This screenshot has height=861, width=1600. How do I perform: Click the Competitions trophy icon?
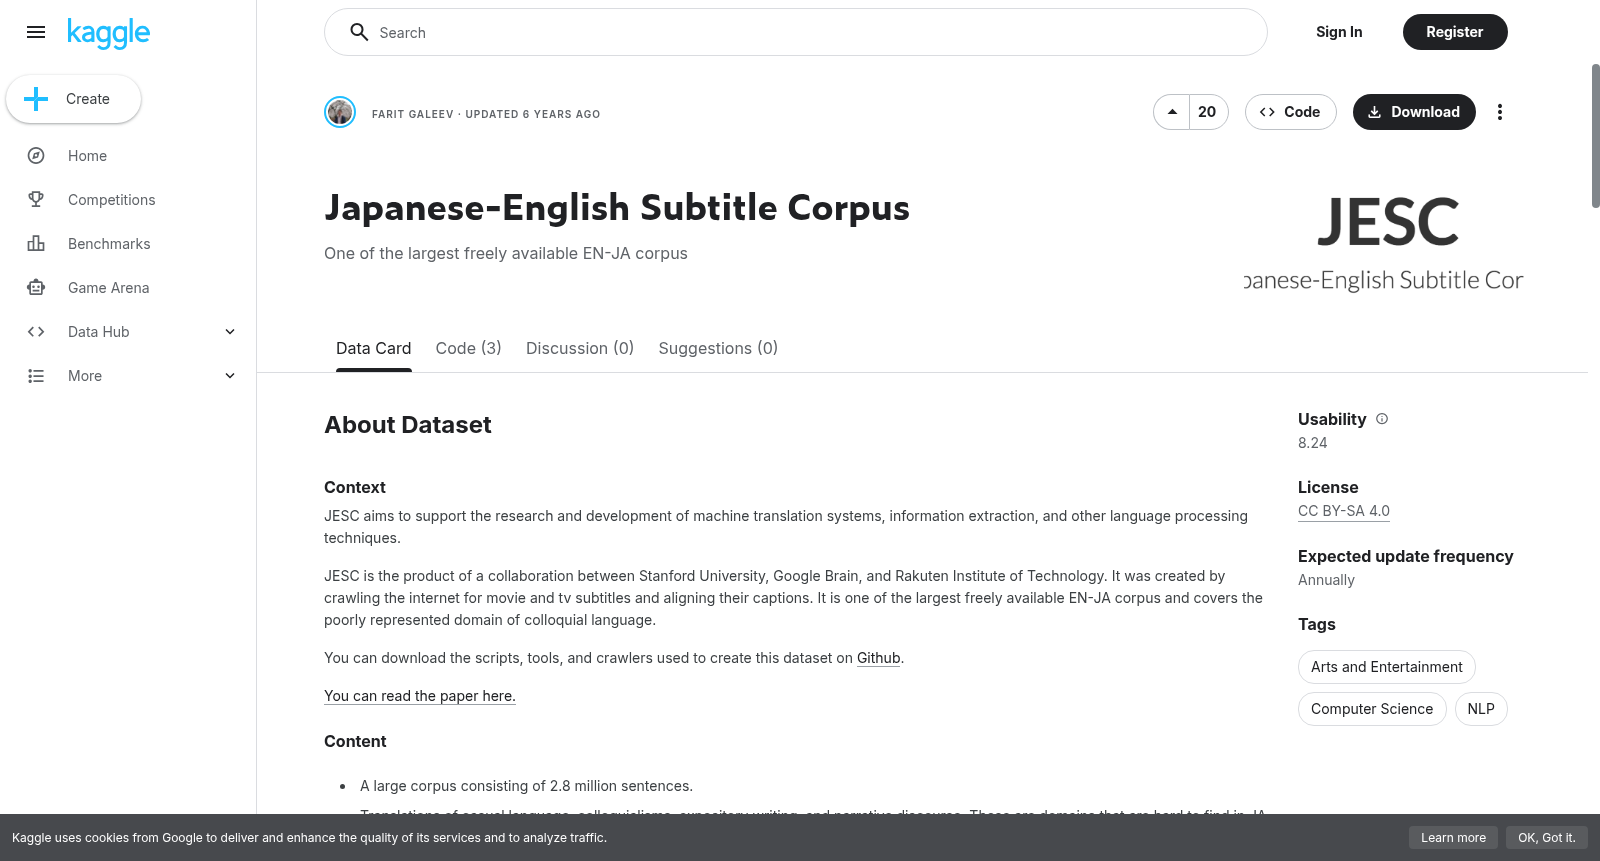pos(36,200)
